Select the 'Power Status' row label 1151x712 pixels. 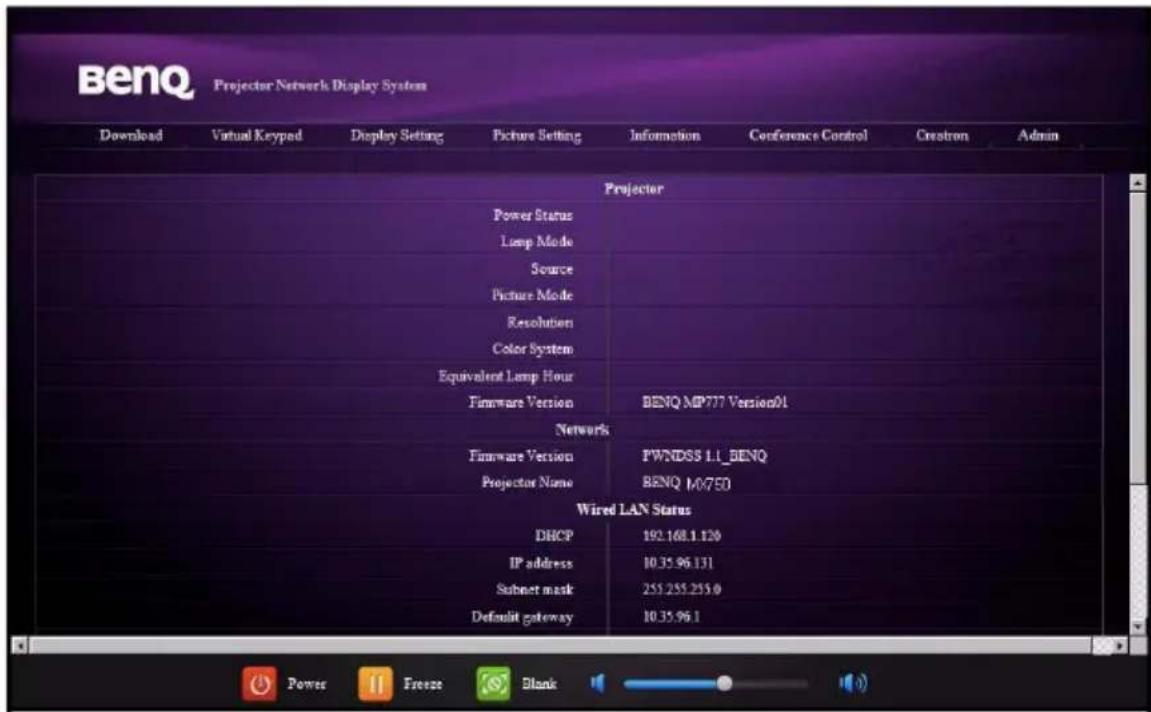tap(533, 215)
